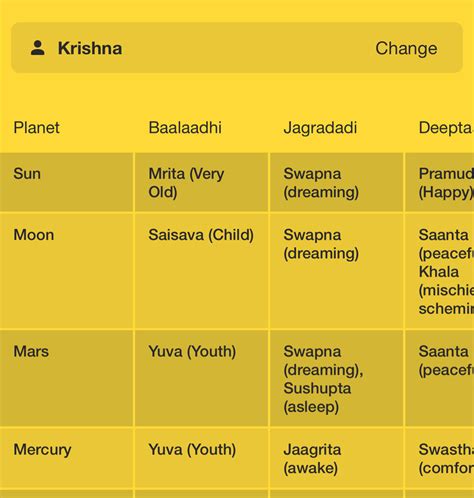
Task: Click the Deepta column header
Action: [446, 128]
